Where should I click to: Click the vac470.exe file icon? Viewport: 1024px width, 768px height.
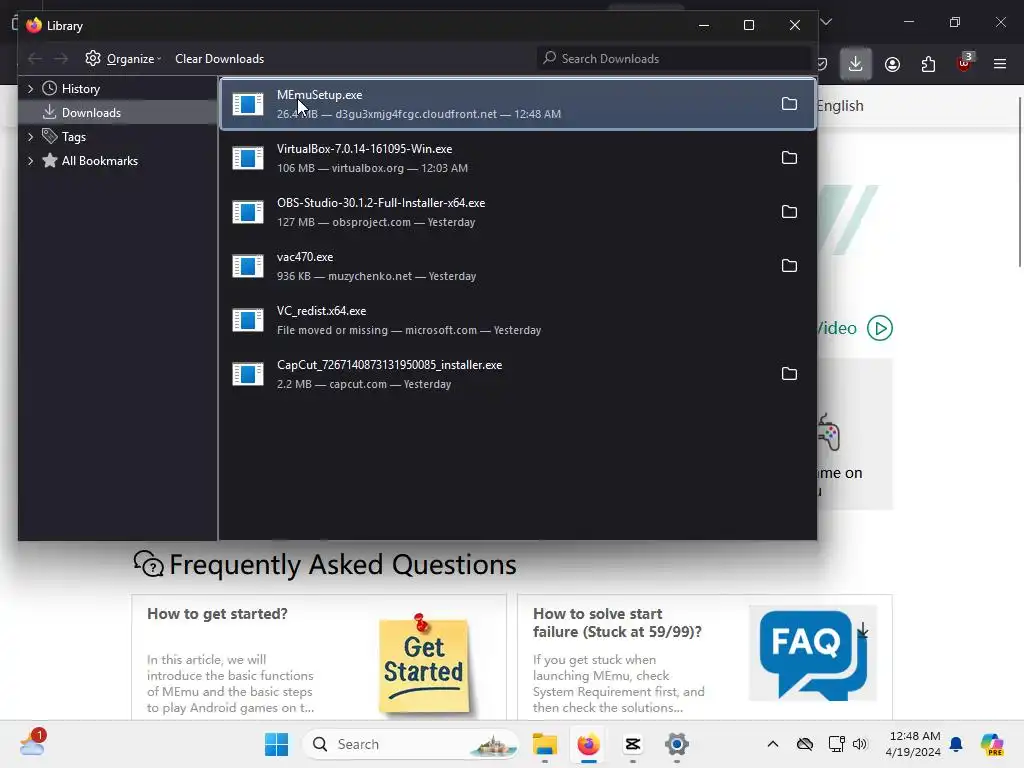[248, 266]
